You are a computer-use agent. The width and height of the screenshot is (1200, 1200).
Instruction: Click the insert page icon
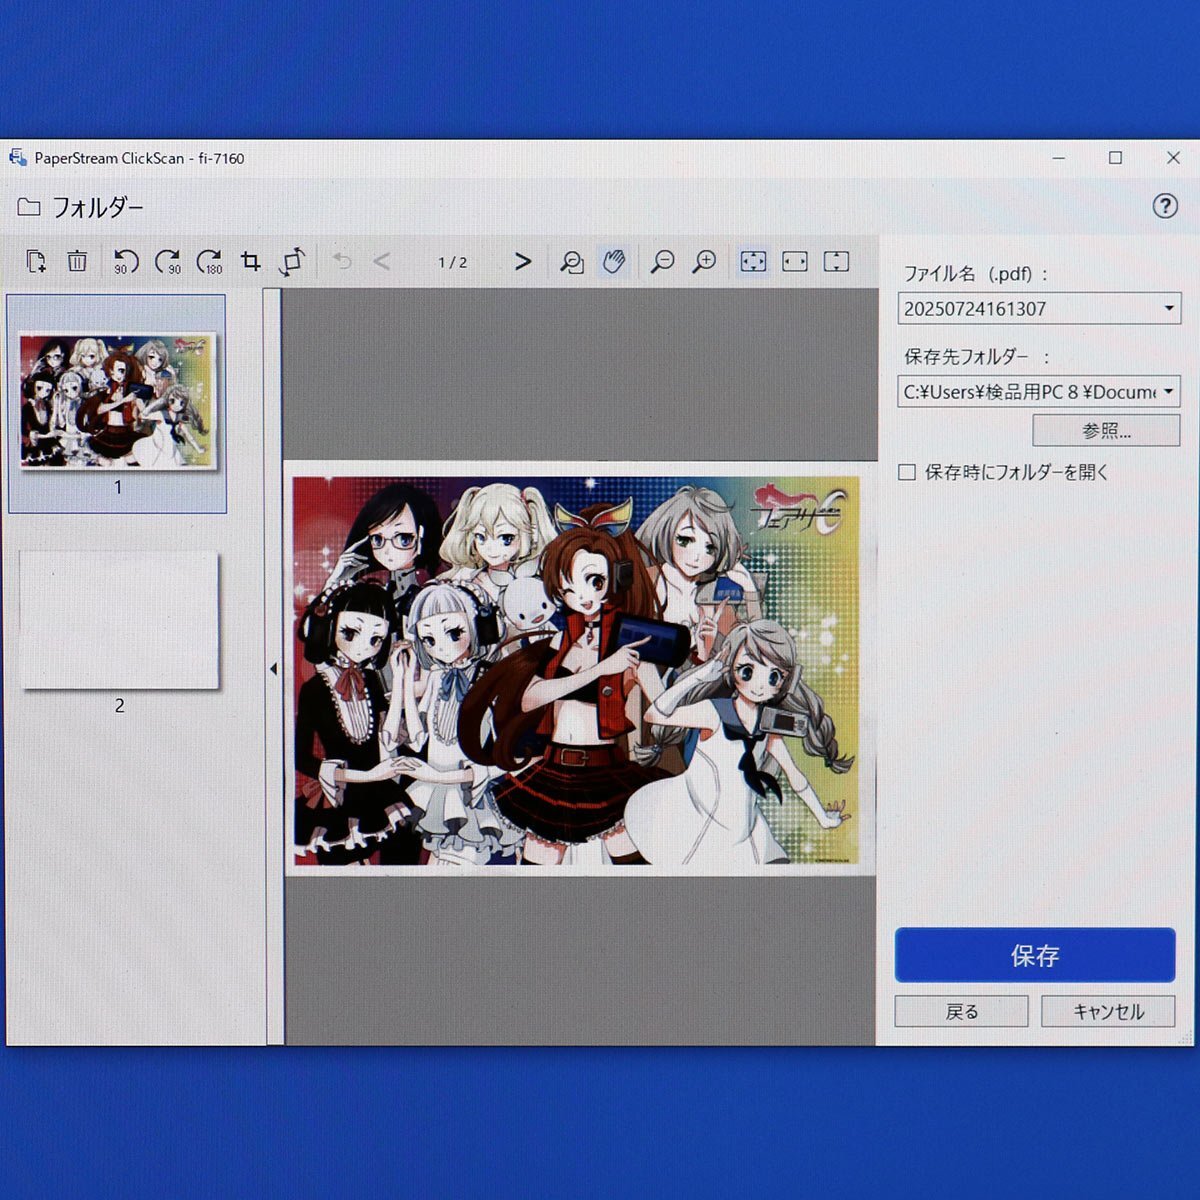coord(36,262)
